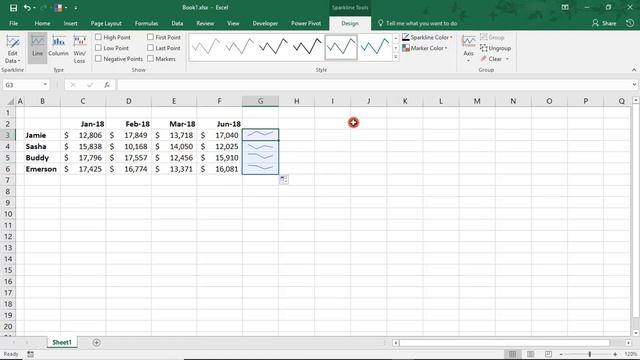Open the Clear dropdown arrow
This screenshot has height=360, width=640.
(507, 59)
